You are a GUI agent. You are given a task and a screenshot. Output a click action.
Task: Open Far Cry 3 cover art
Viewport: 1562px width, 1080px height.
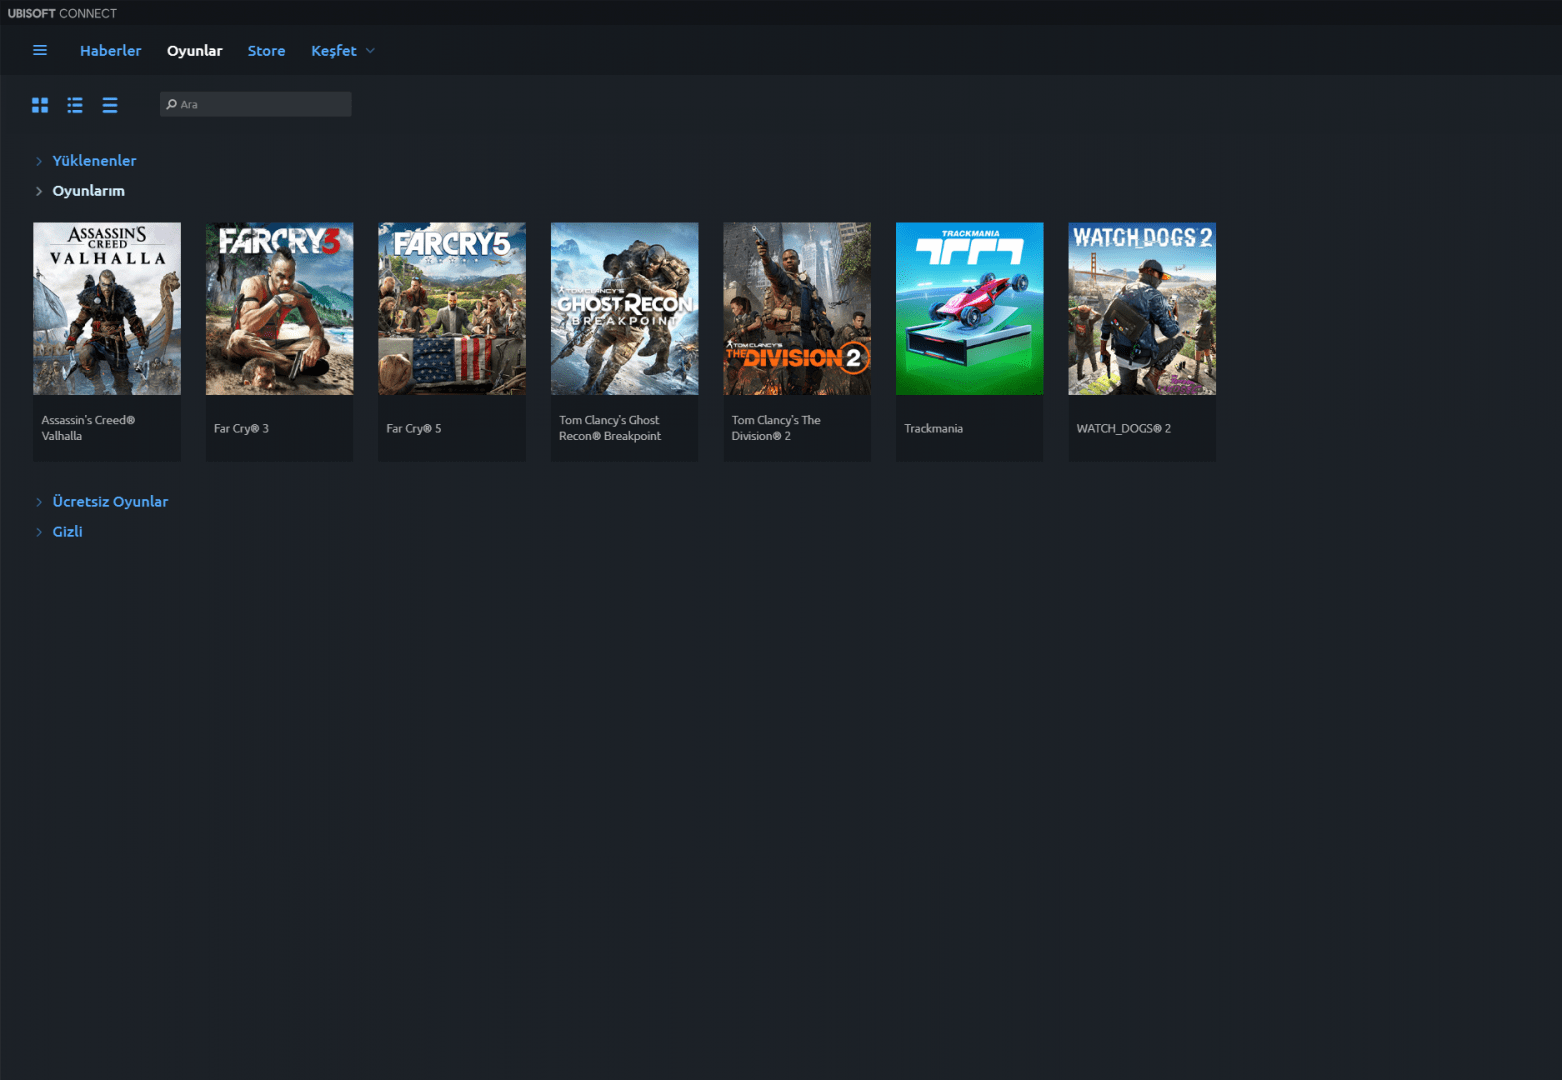(x=279, y=308)
